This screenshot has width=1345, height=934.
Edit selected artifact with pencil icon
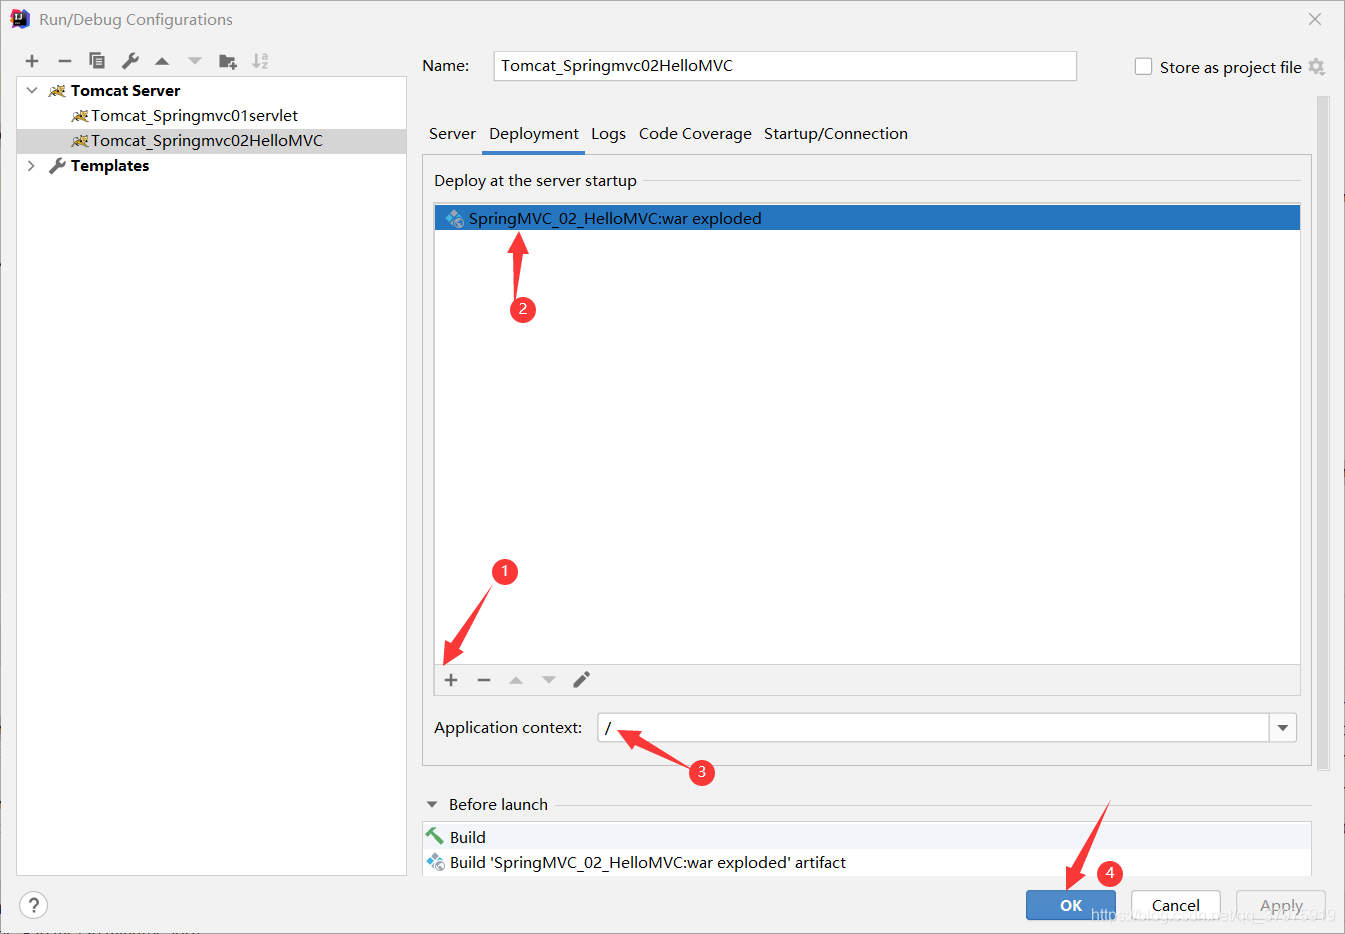point(581,680)
